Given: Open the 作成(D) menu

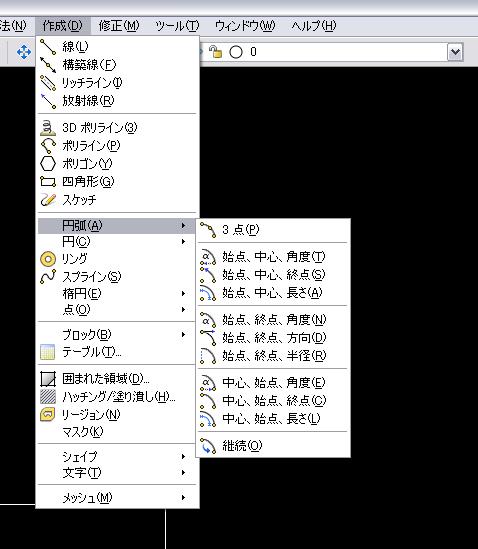Looking at the screenshot, I should (x=63, y=26).
